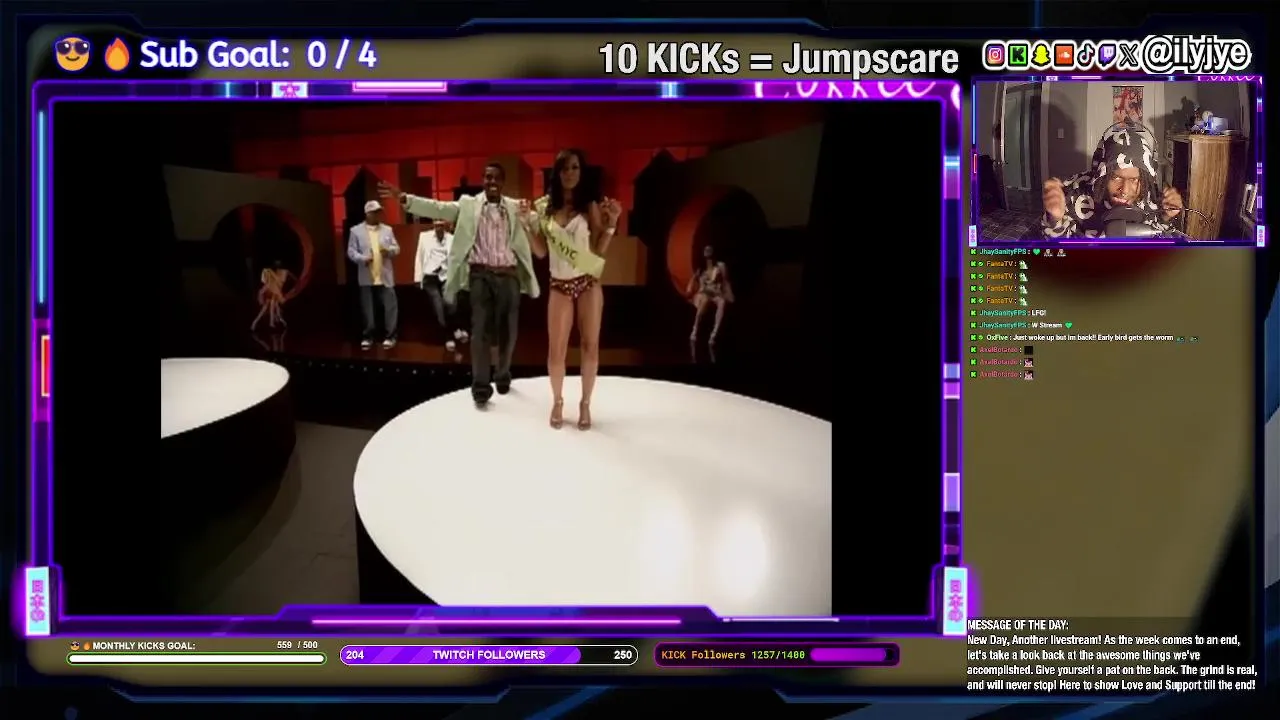Image resolution: width=1280 pixels, height=720 pixels.
Task: Click the 10 KICKs = Jumpscare text
Action: pyautogui.click(x=778, y=59)
